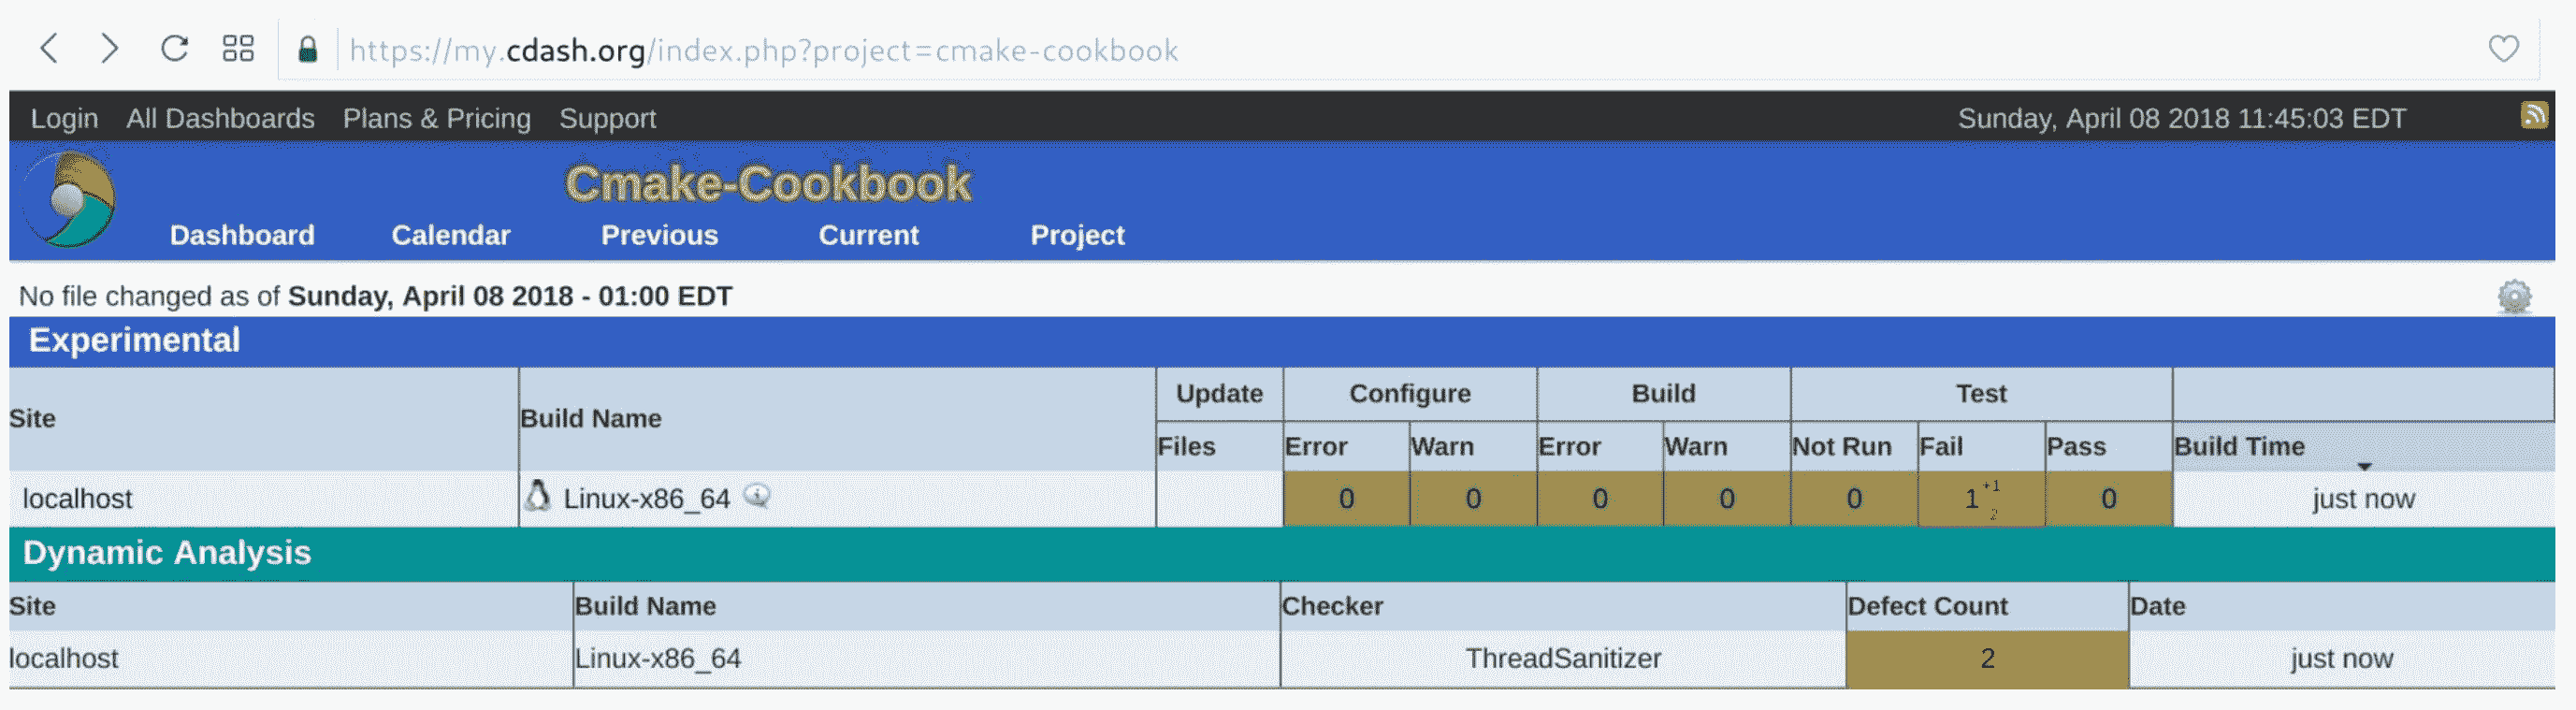2576x710 pixels.
Task: Click the heart bookmark icon
Action: [x=2503, y=48]
